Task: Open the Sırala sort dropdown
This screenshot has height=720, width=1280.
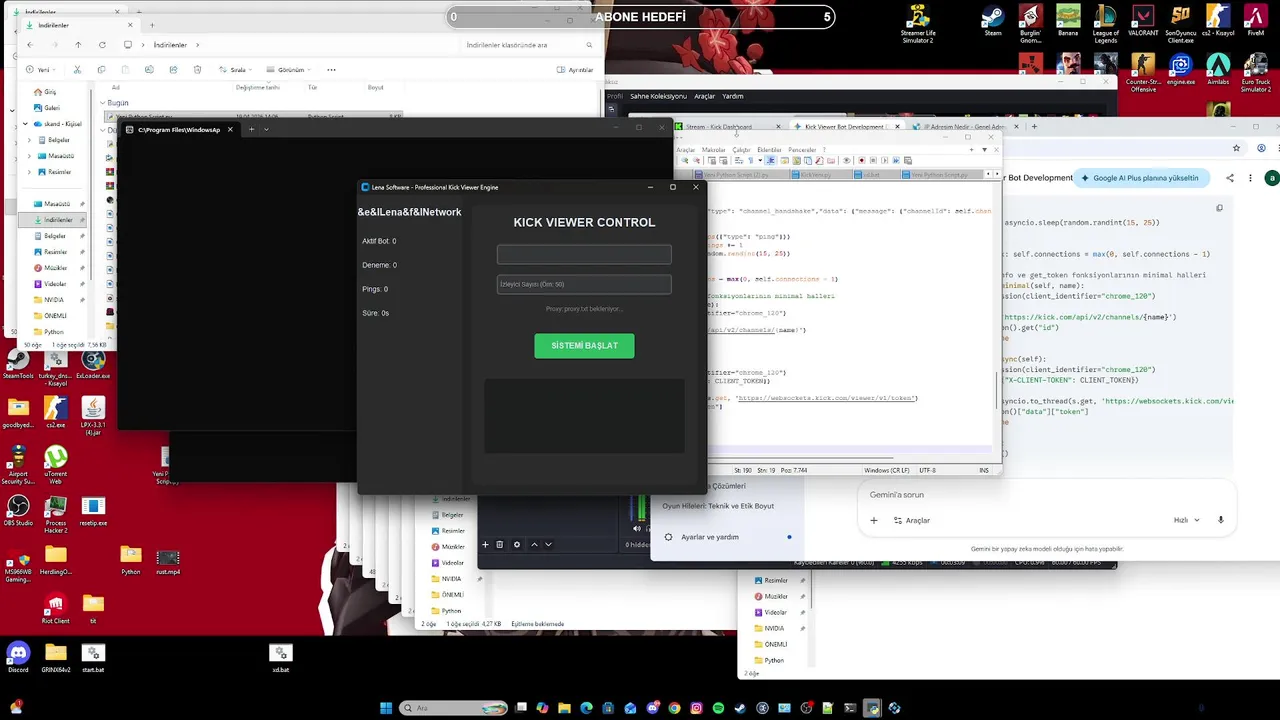Action: point(235,70)
